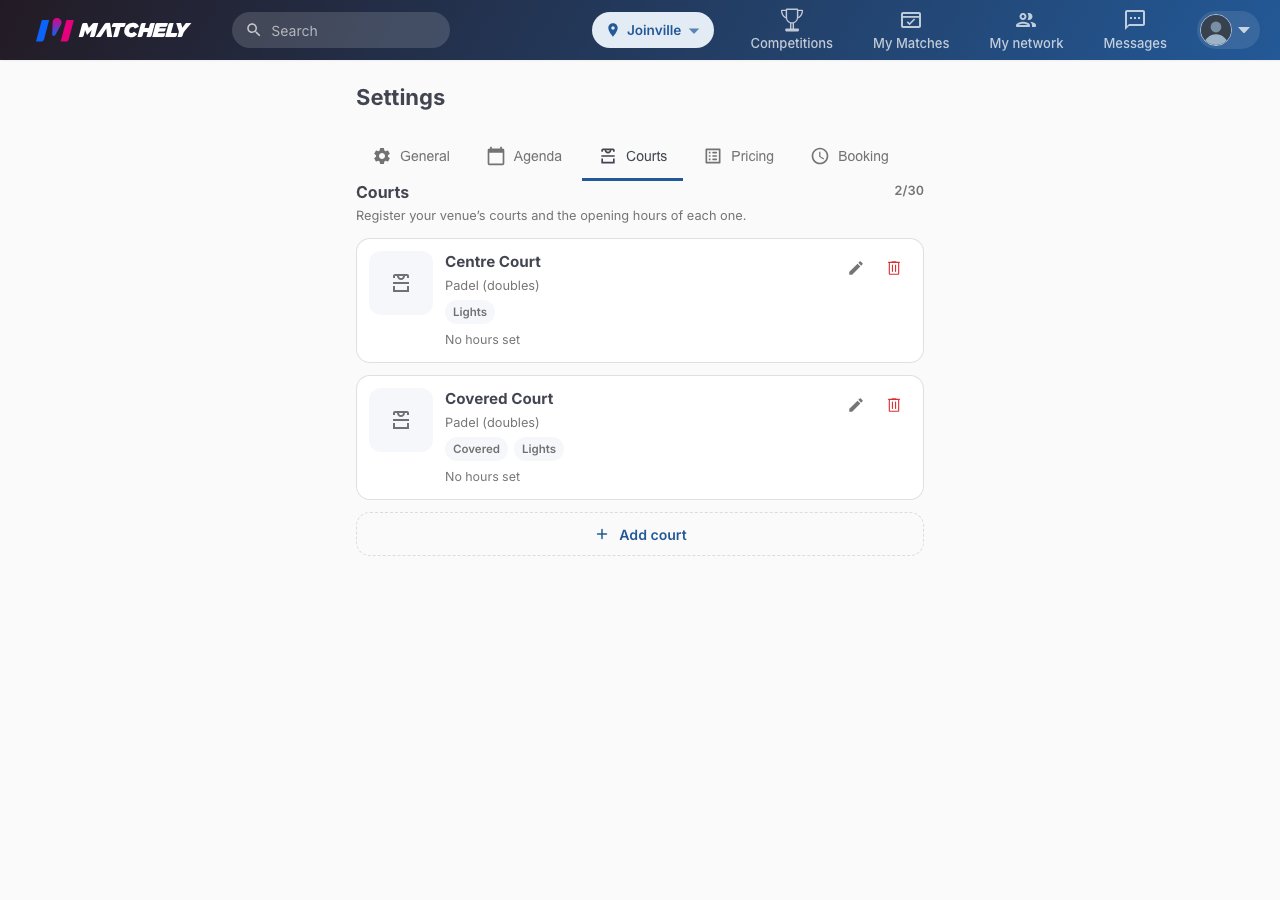Click the Lights tag on Covered Court
This screenshot has height=900, width=1280.
(x=539, y=449)
